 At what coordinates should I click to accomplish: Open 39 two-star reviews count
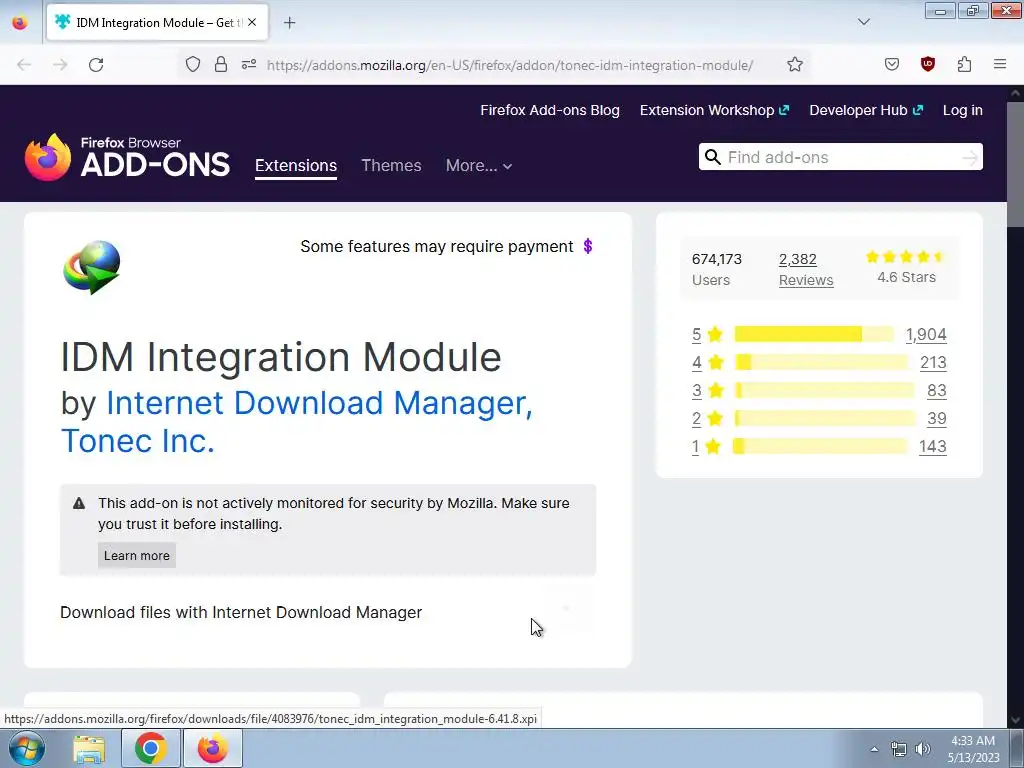click(936, 419)
